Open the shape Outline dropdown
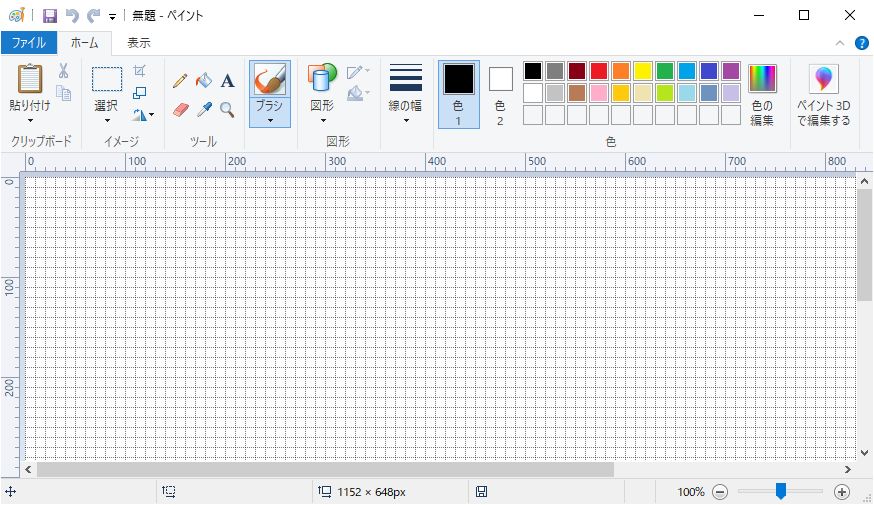The width and height of the screenshot is (874, 505). (x=358, y=72)
